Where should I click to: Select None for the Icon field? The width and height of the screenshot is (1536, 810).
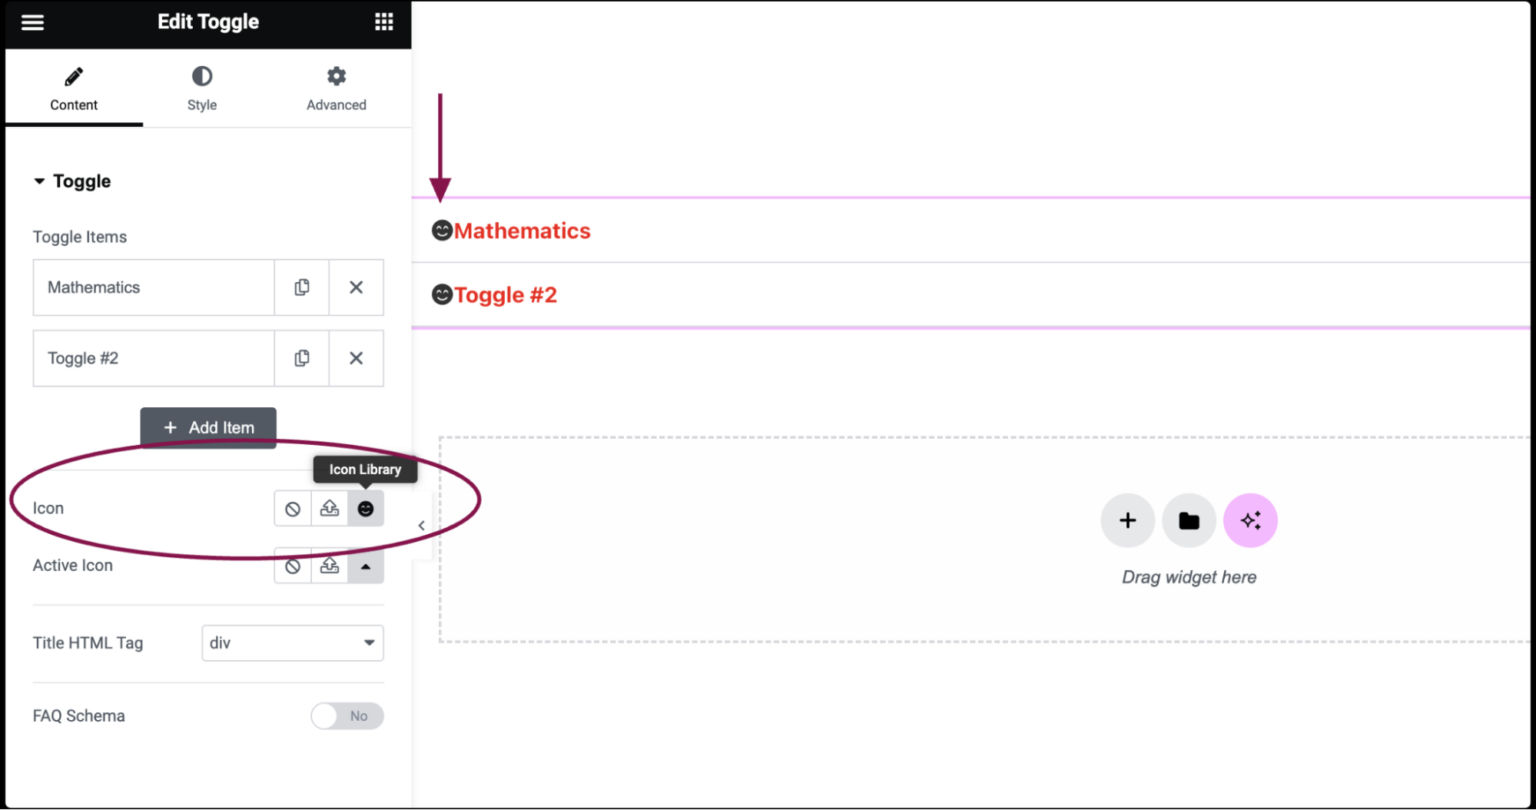tap(292, 508)
